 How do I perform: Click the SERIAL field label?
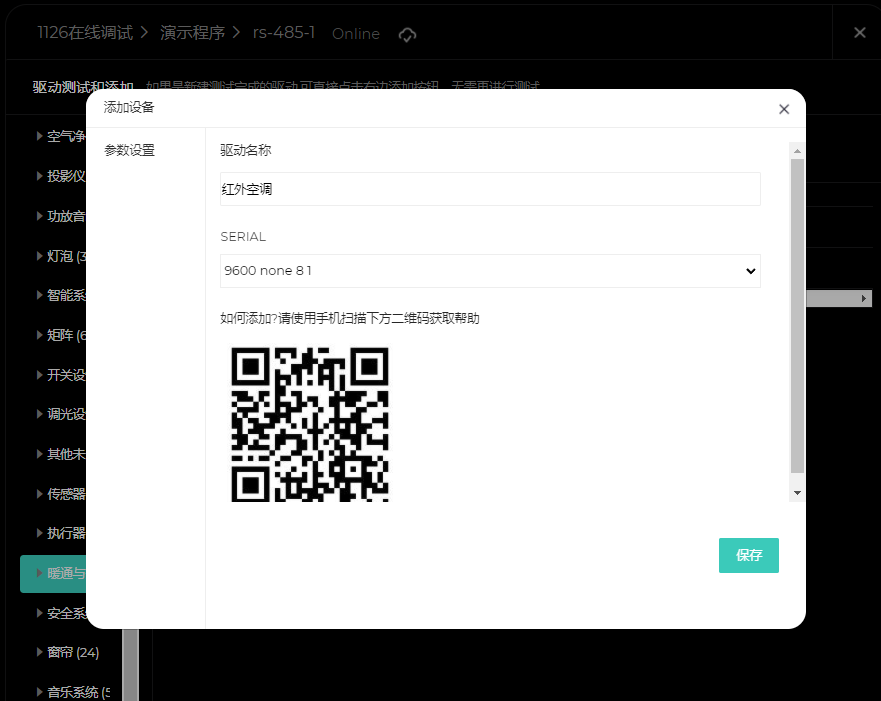(x=243, y=236)
